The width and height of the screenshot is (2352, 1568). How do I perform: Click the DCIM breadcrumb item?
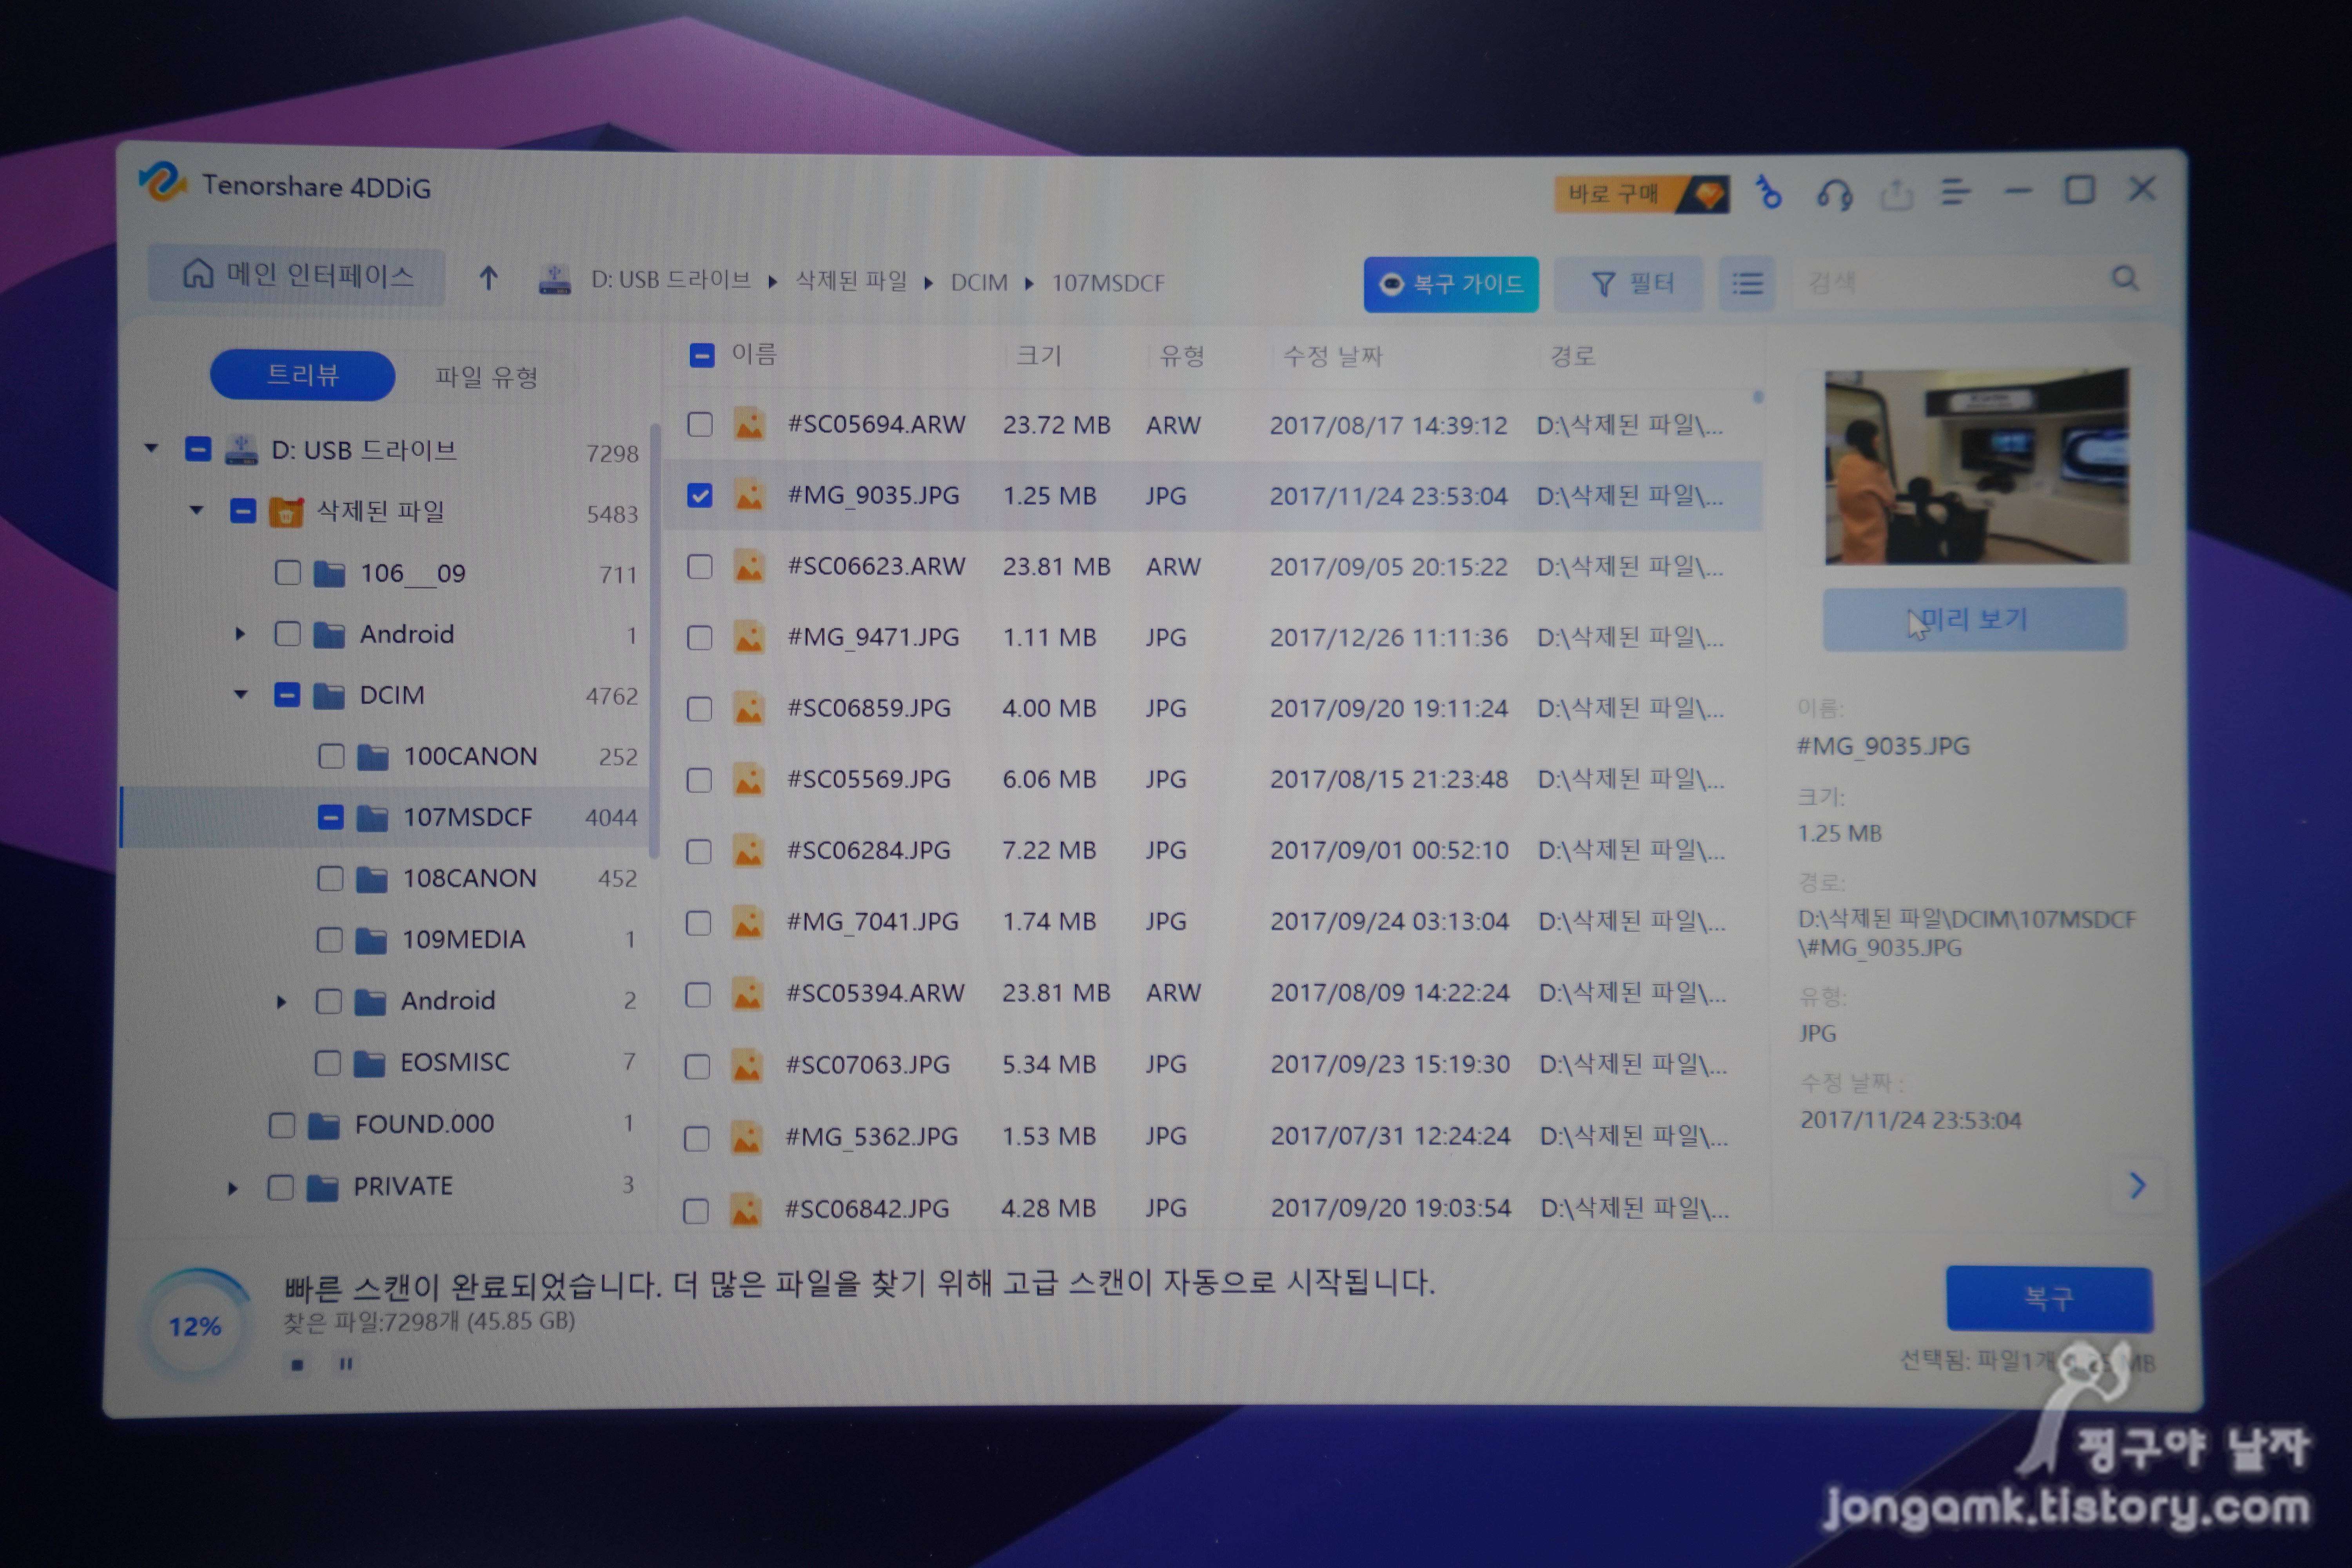(979, 283)
